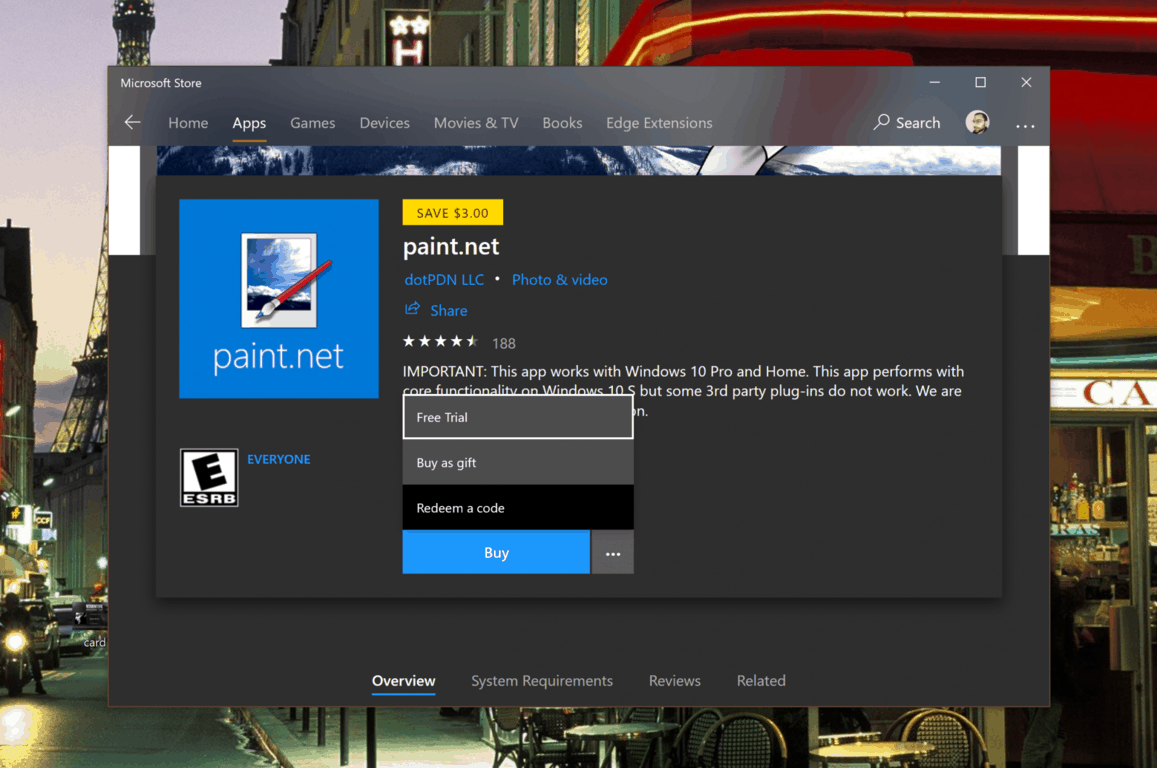Viewport: 1157px width, 768px height.
Task: Open the Photo & video category link
Action: [559, 280]
